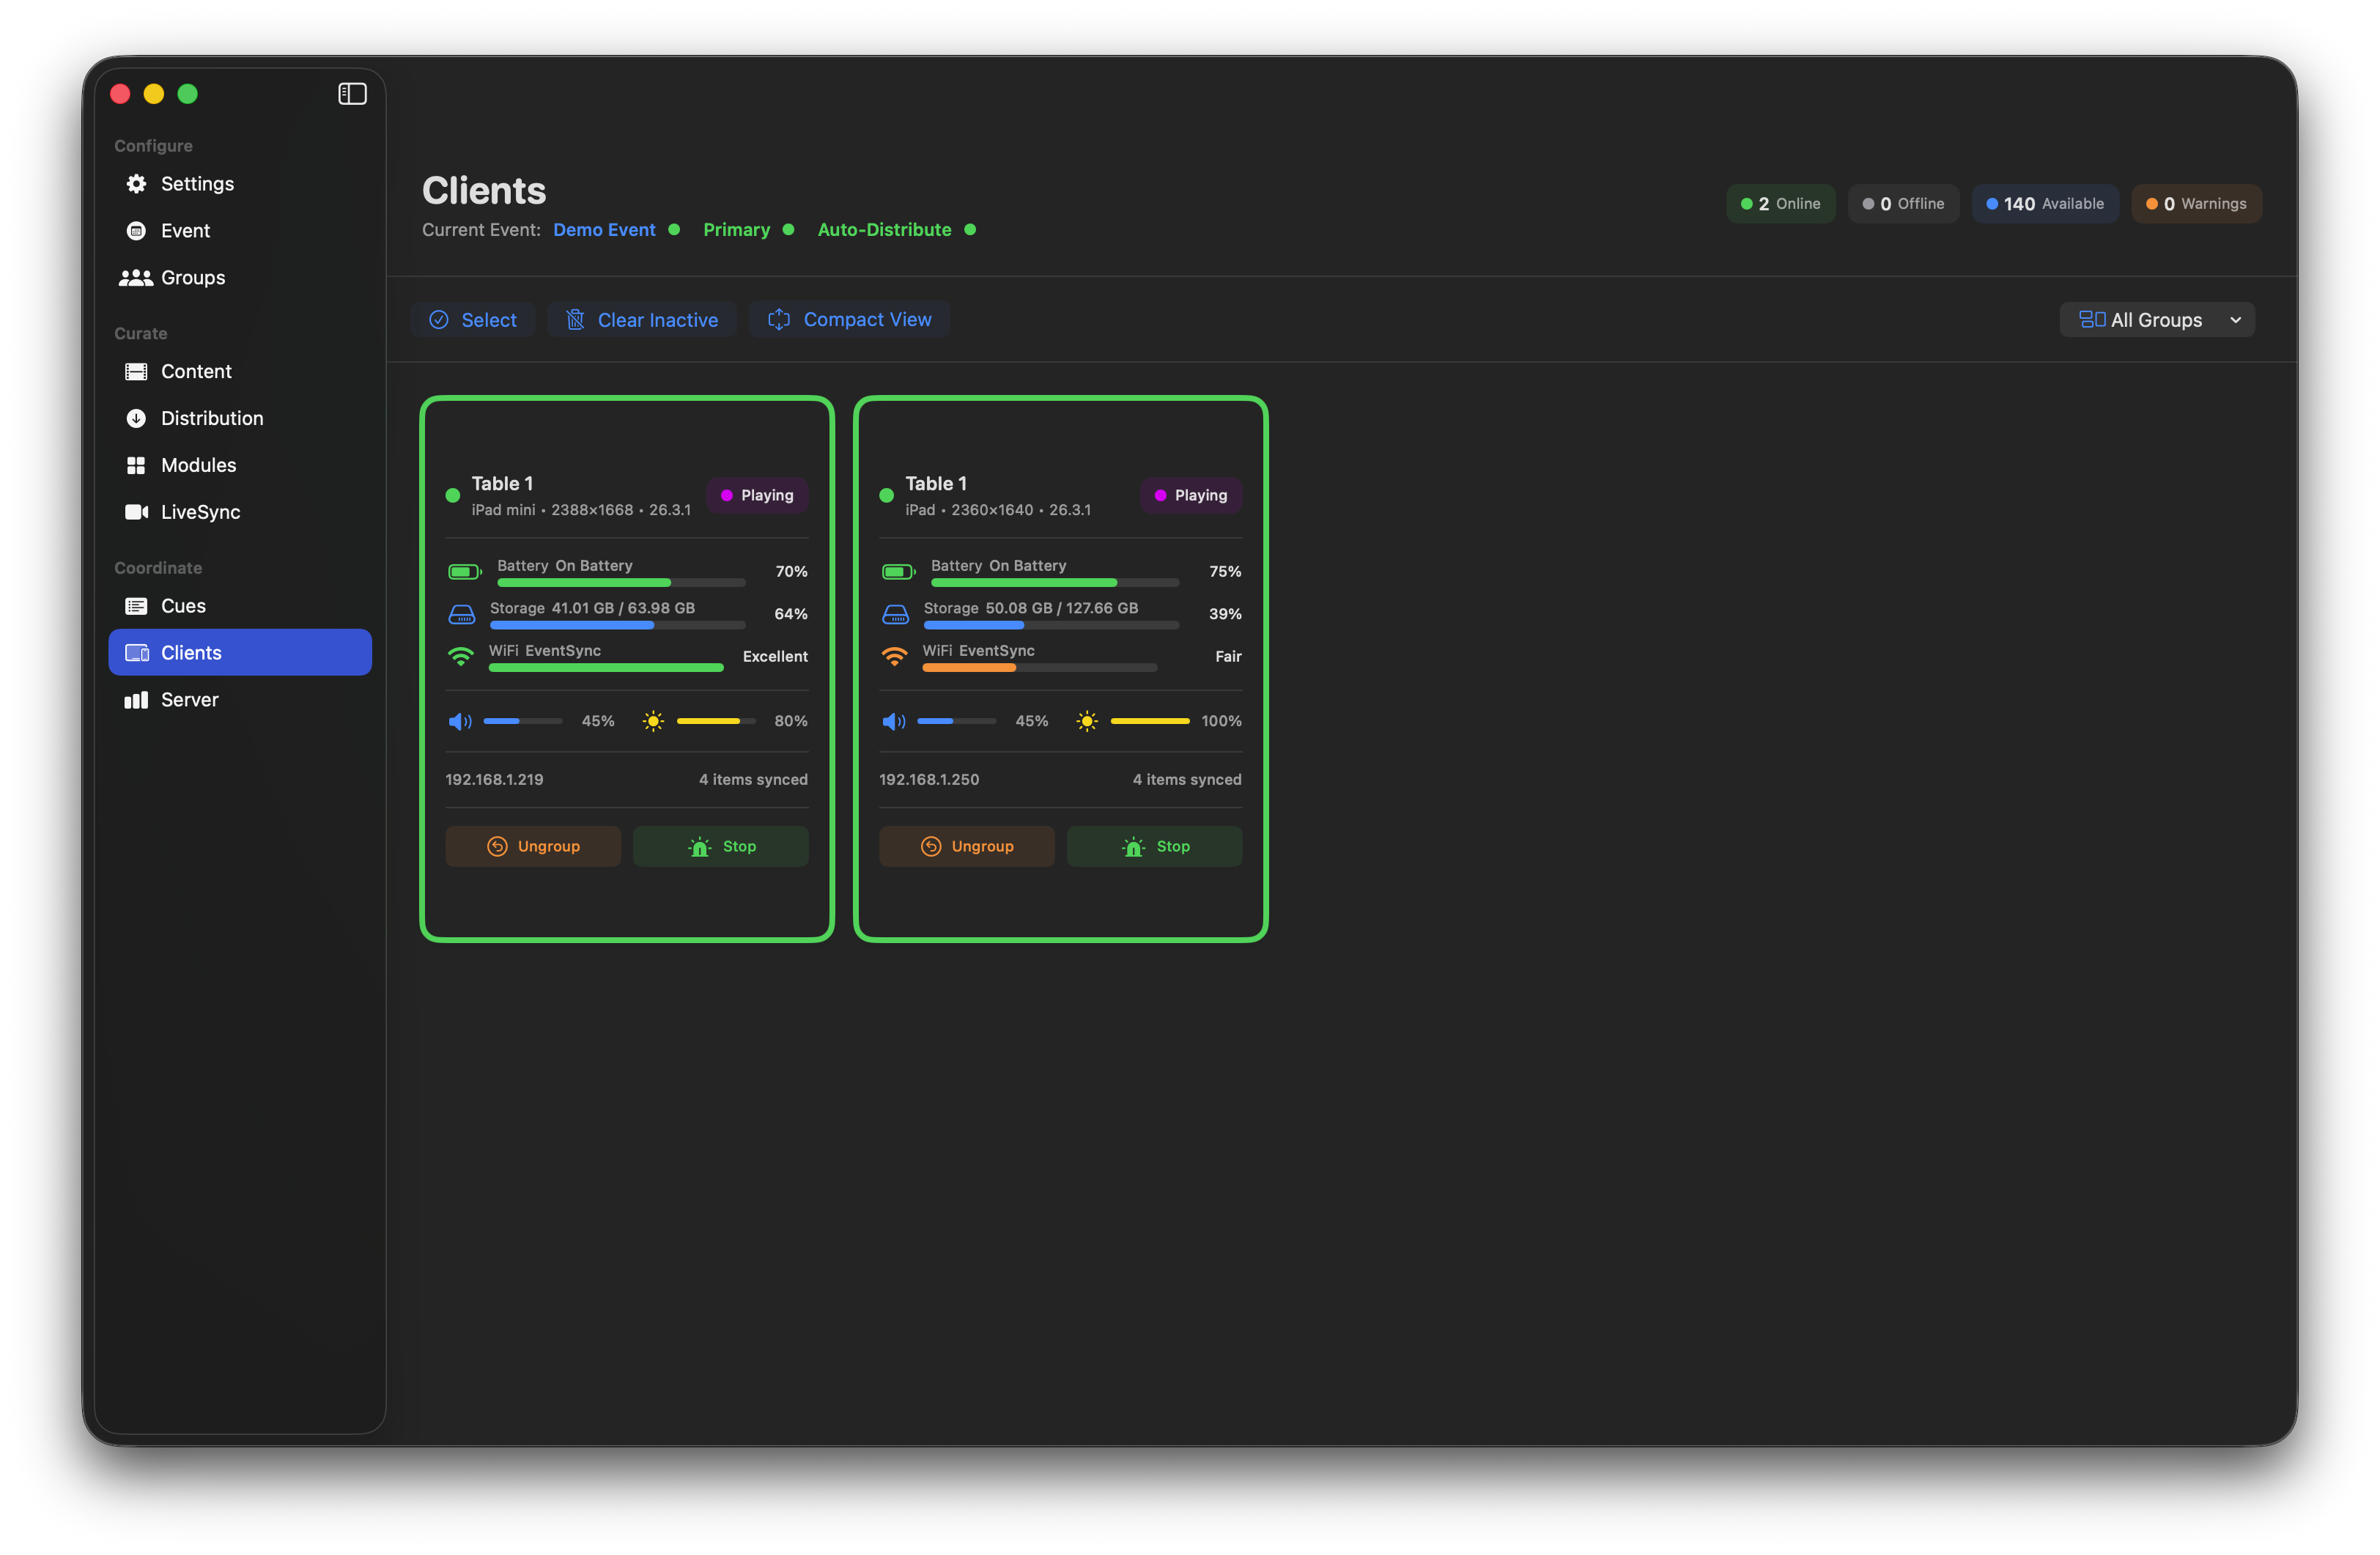Viewport: 2380px width, 1555px height.
Task: Enter Select mode for clients
Action: coord(473,320)
